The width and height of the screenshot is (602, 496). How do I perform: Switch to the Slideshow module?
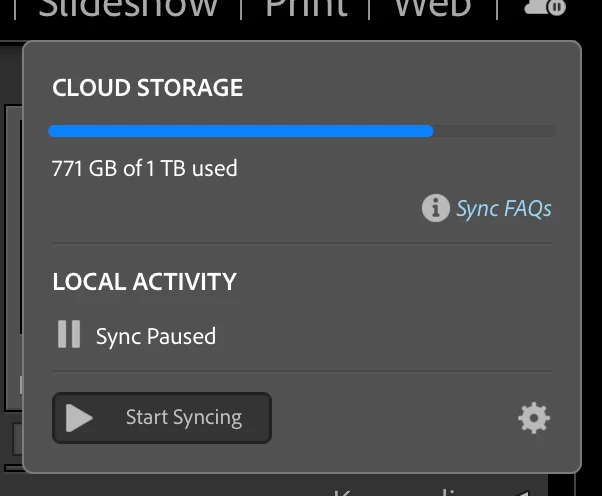(128, 8)
